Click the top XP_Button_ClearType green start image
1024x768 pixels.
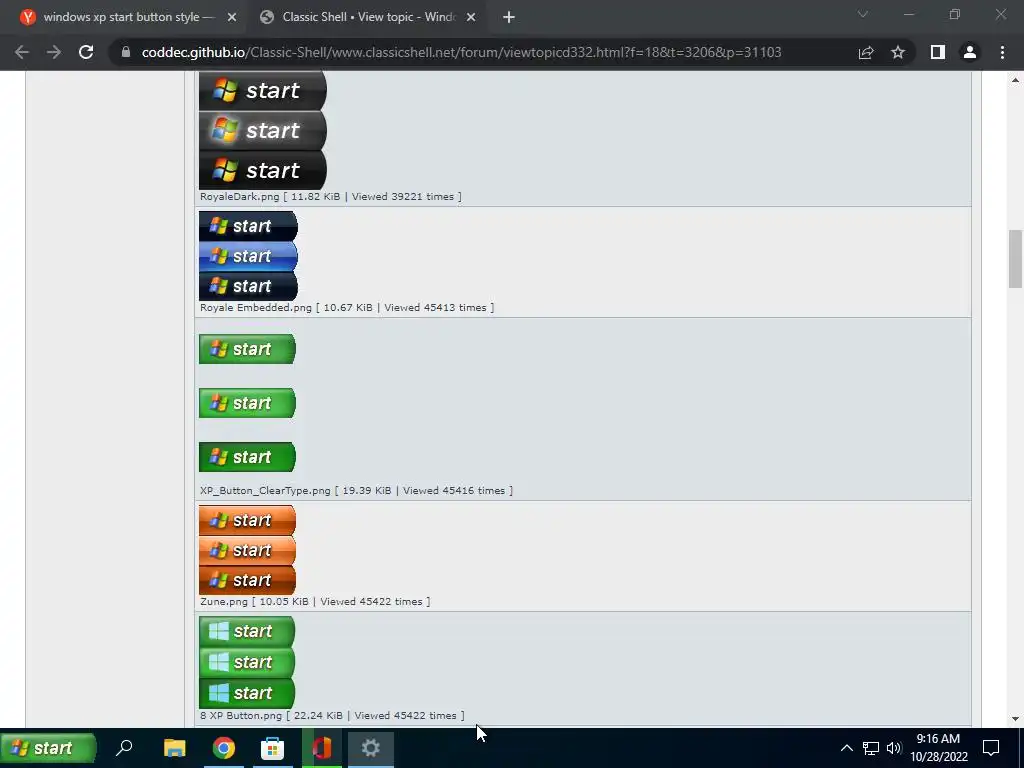pos(248,349)
